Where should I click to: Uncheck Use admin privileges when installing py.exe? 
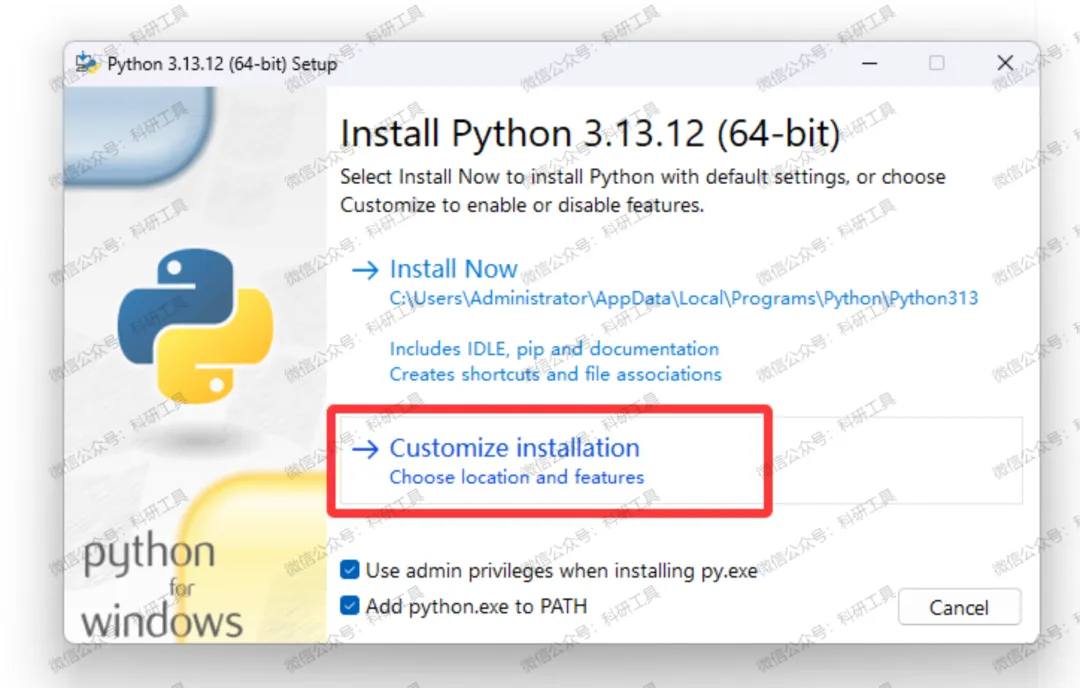(x=350, y=570)
